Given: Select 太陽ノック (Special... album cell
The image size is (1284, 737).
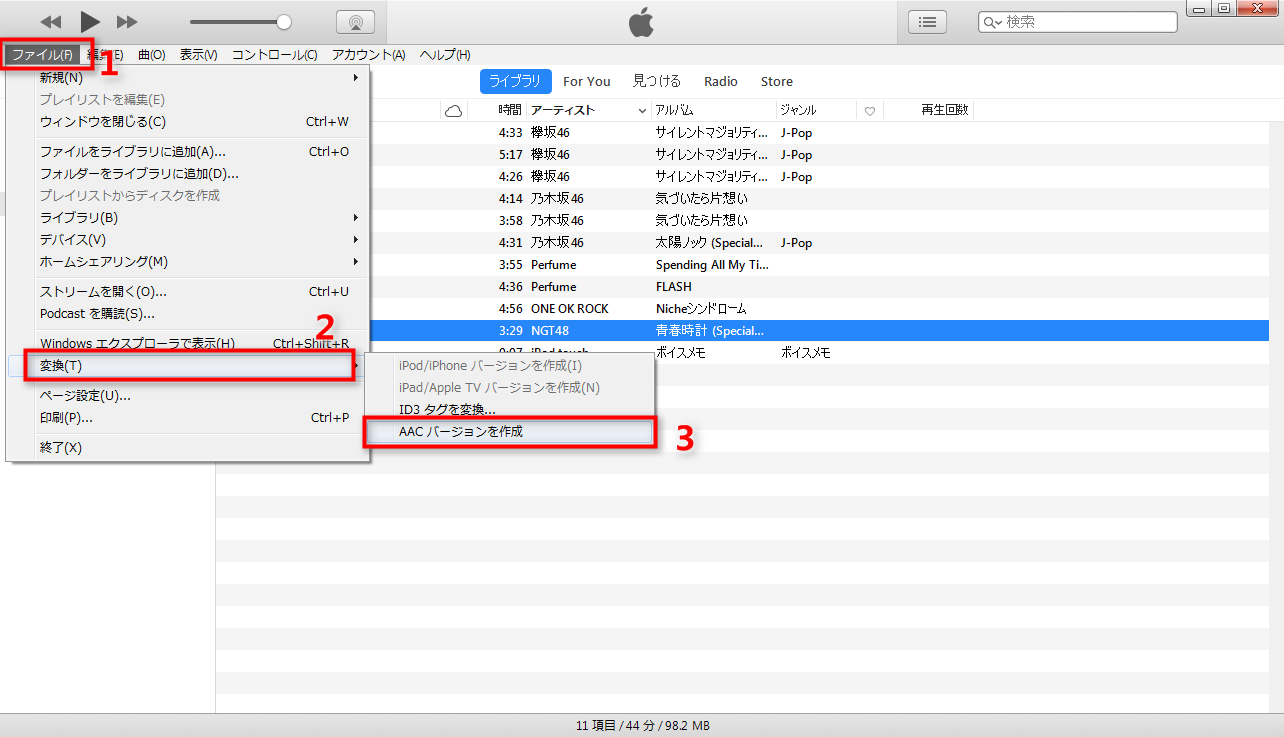Looking at the screenshot, I should (709, 242).
